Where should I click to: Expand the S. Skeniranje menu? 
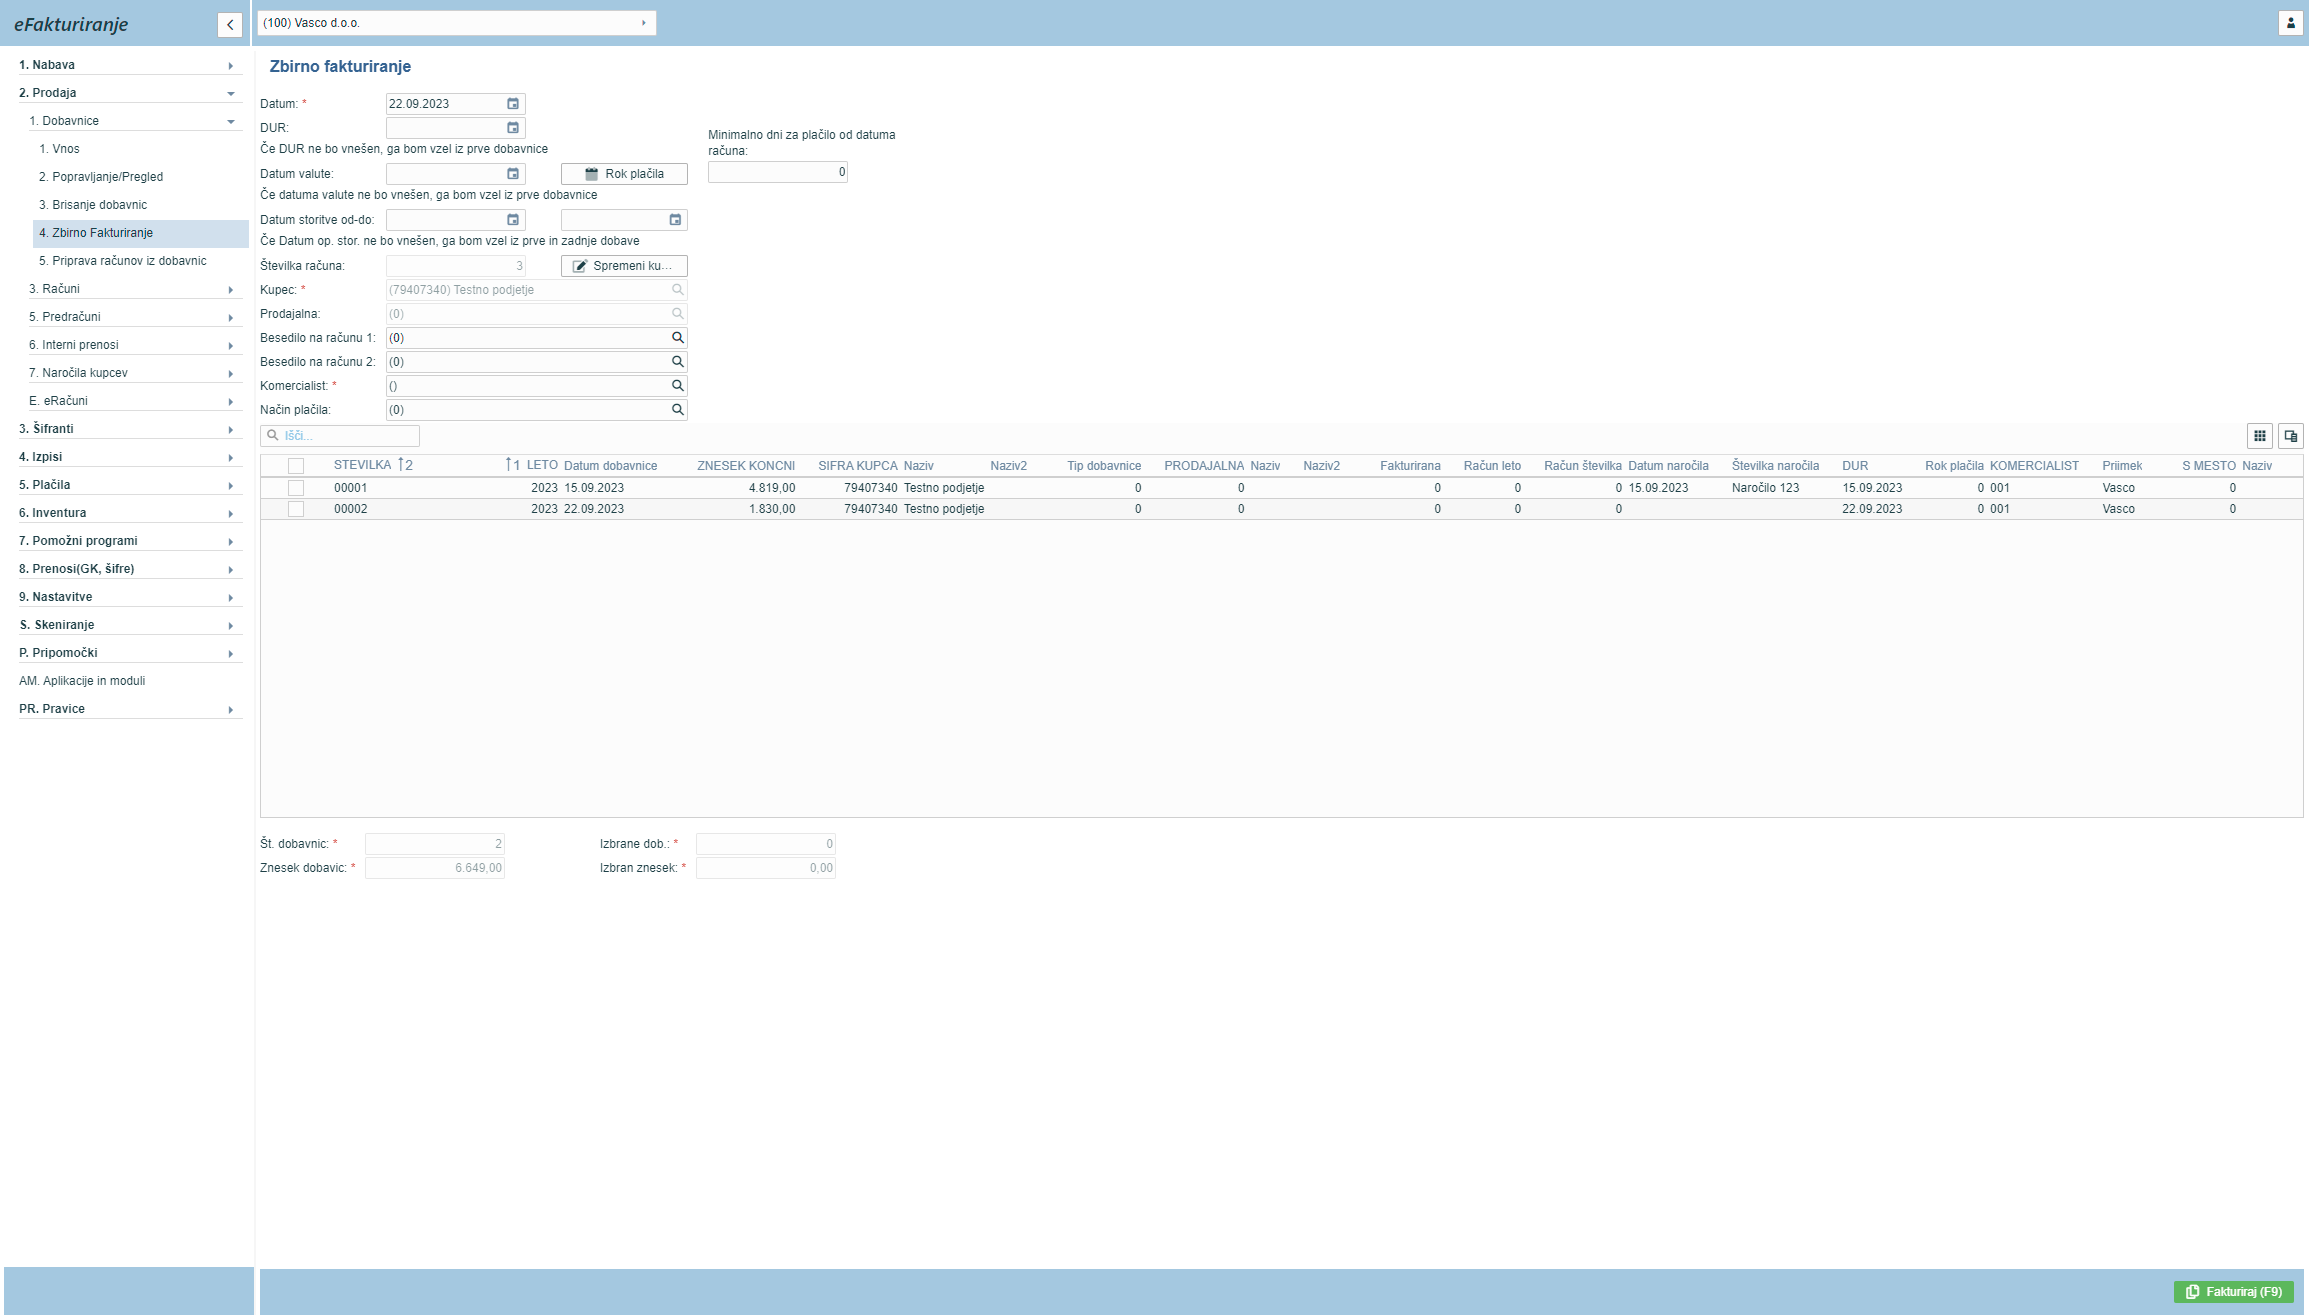point(130,625)
